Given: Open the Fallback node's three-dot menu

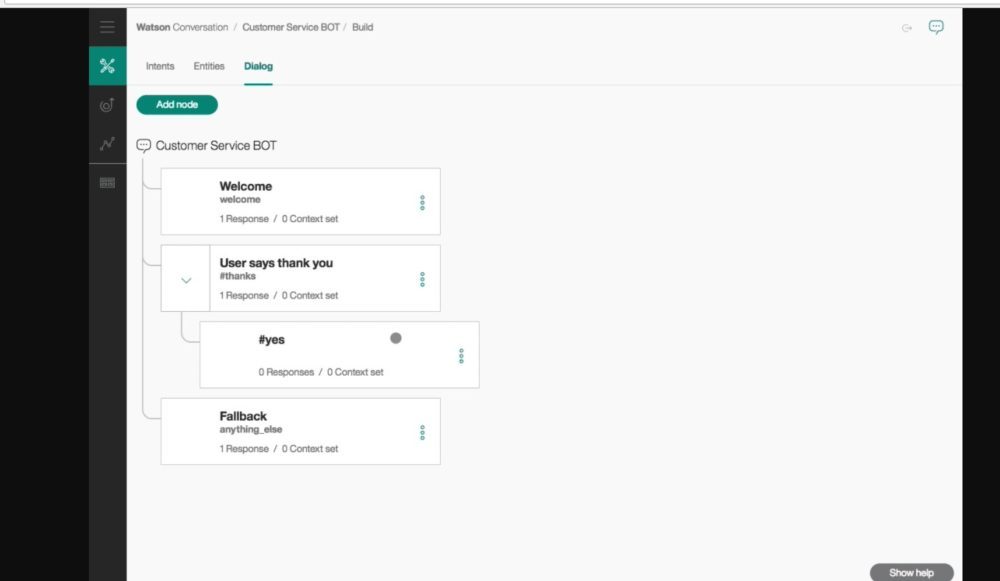Looking at the screenshot, I should click(x=422, y=432).
